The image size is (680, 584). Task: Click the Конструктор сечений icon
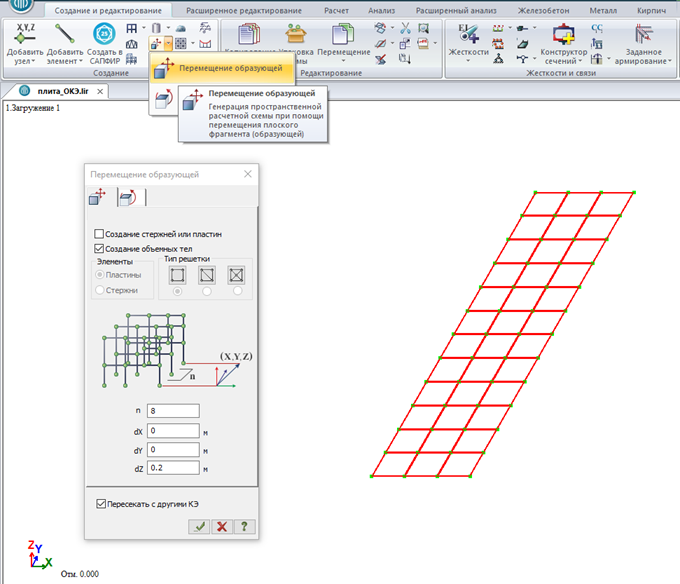563,34
